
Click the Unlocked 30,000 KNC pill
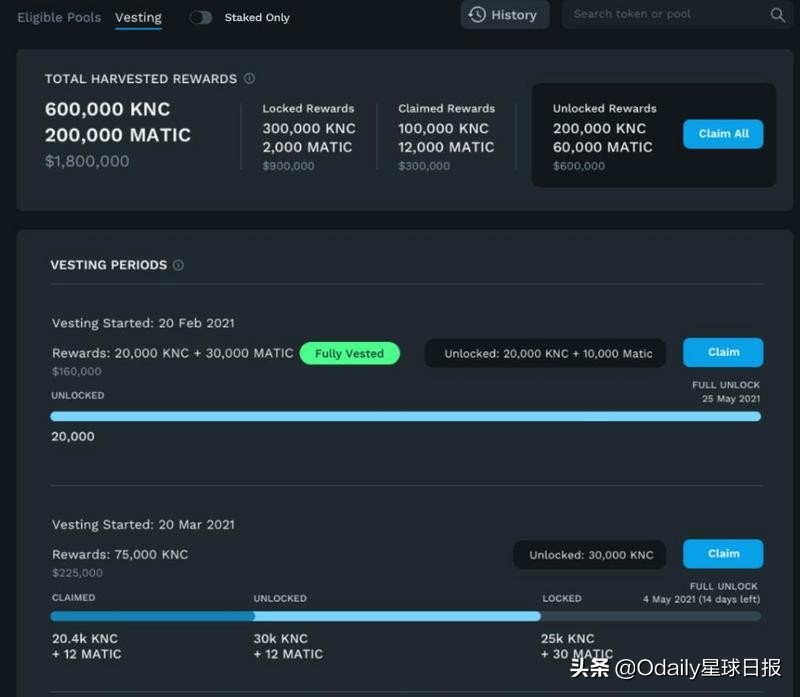[x=589, y=554]
